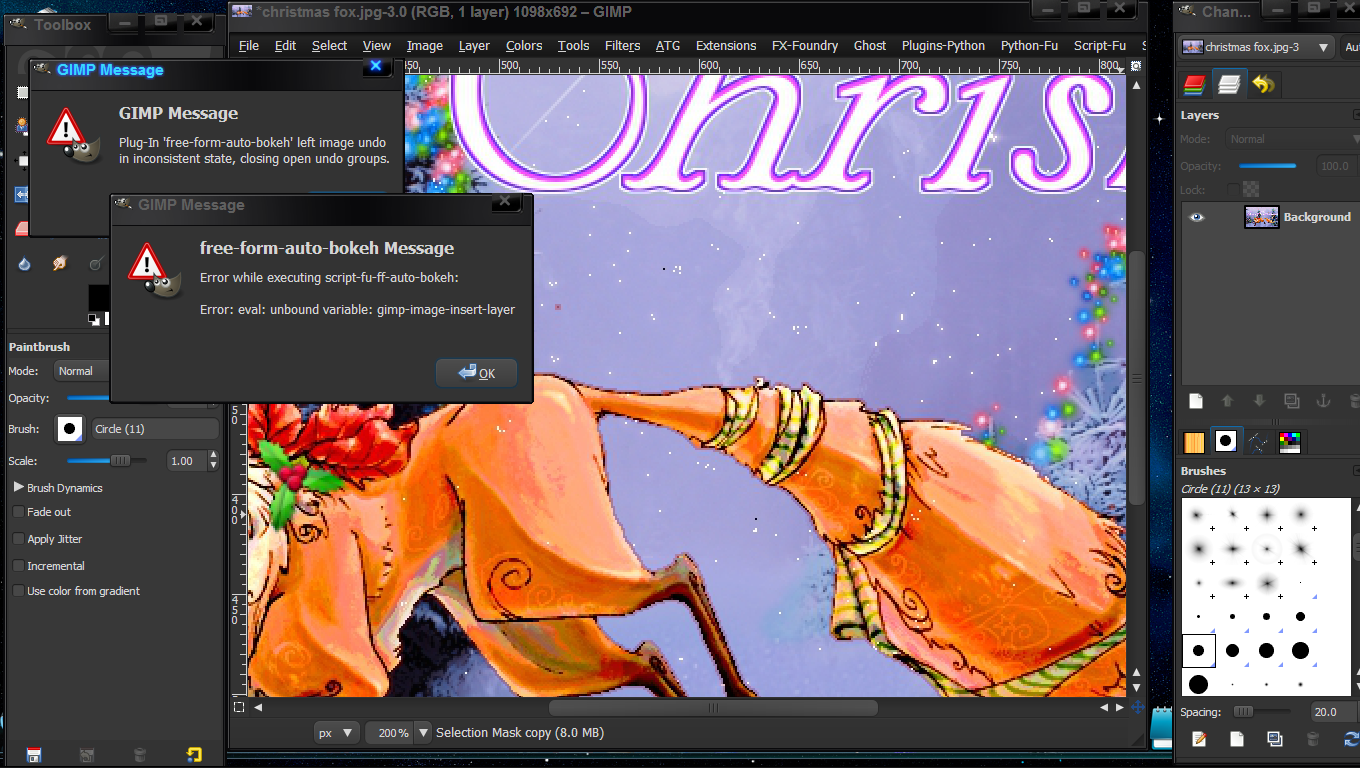The height and width of the screenshot is (768, 1360).
Task: Open the Edit menu
Action: click(x=286, y=45)
